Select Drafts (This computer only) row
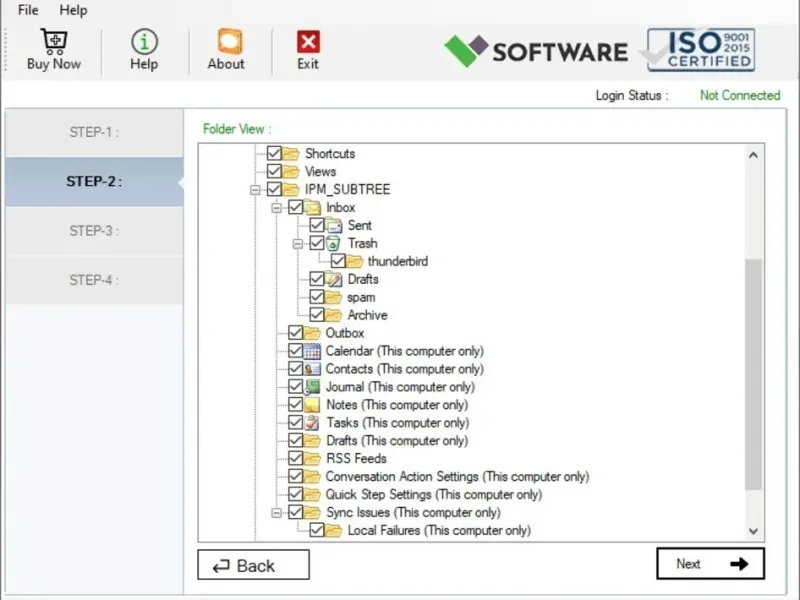This screenshot has height=600, width=800. point(397,440)
